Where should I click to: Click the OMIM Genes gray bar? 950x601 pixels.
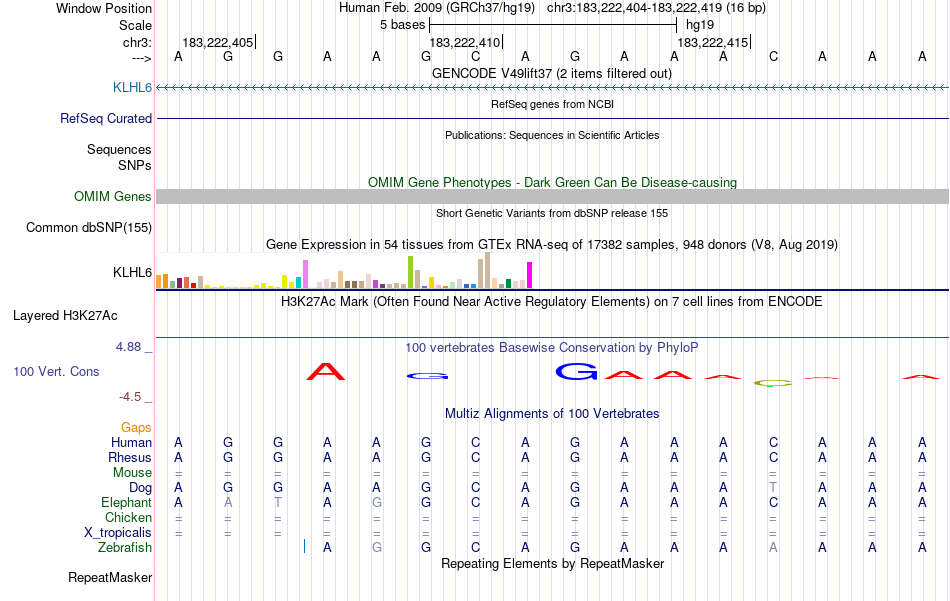click(x=552, y=196)
